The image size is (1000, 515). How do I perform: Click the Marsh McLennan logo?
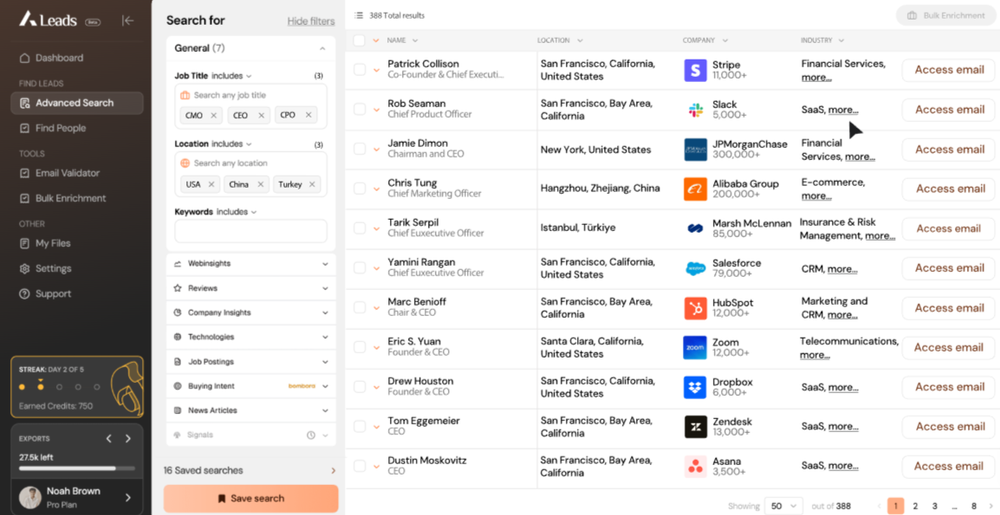(695, 228)
